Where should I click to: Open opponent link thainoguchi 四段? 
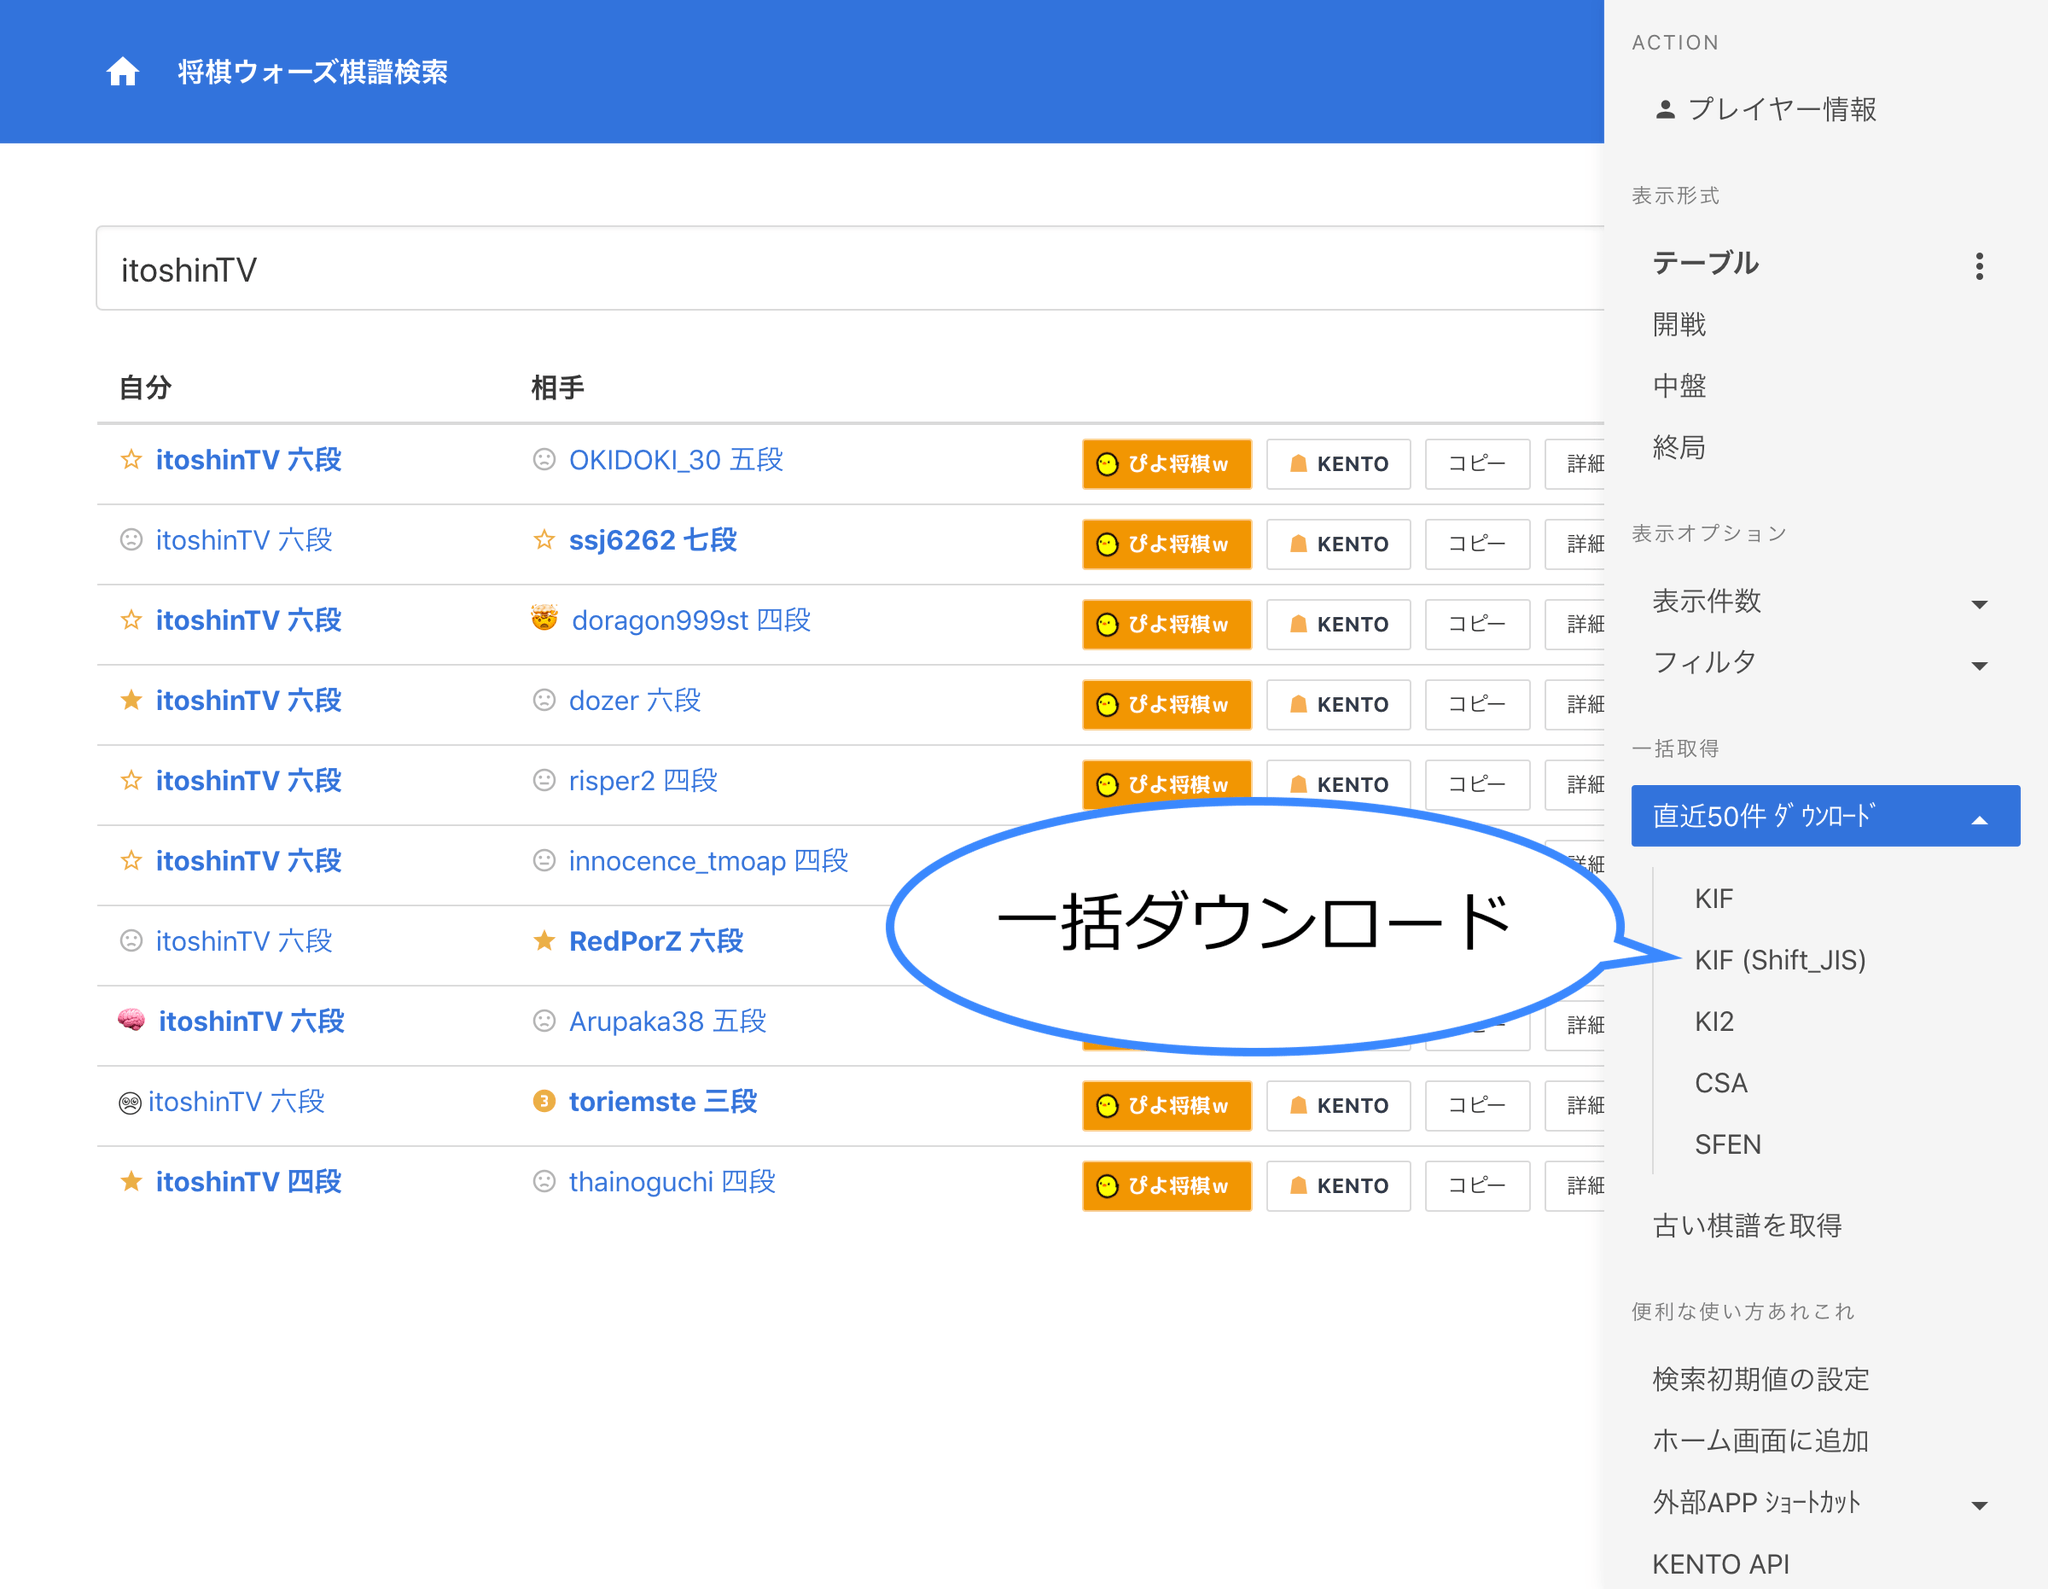[x=672, y=1182]
